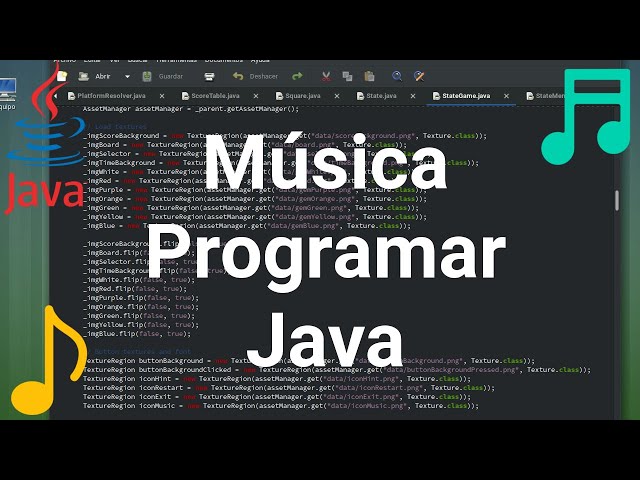Close the ScoreTable.java tab
The height and width of the screenshot is (480, 640).
coord(256,96)
